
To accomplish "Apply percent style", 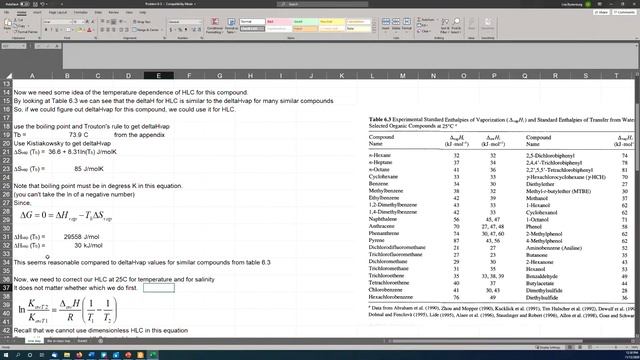I will pos(180,30).
